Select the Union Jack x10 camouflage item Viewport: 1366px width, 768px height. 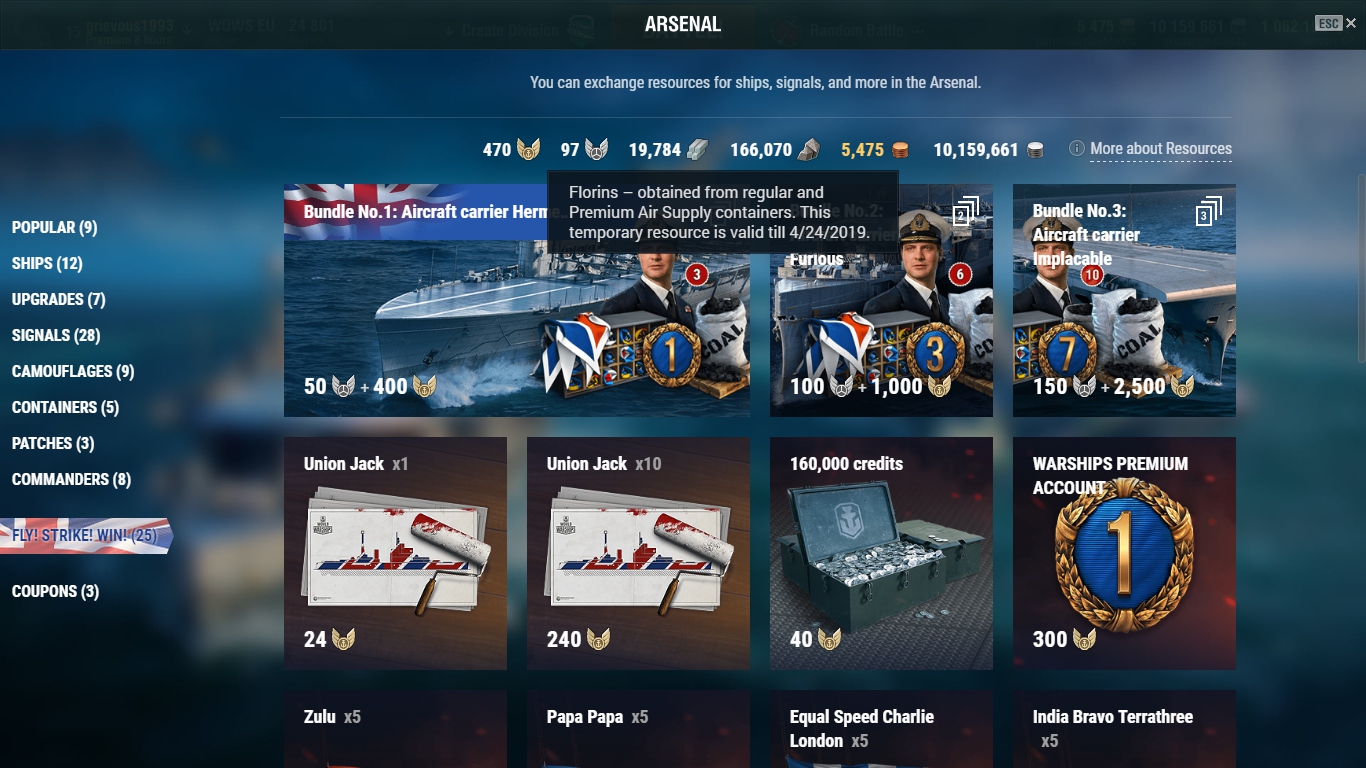[x=638, y=553]
